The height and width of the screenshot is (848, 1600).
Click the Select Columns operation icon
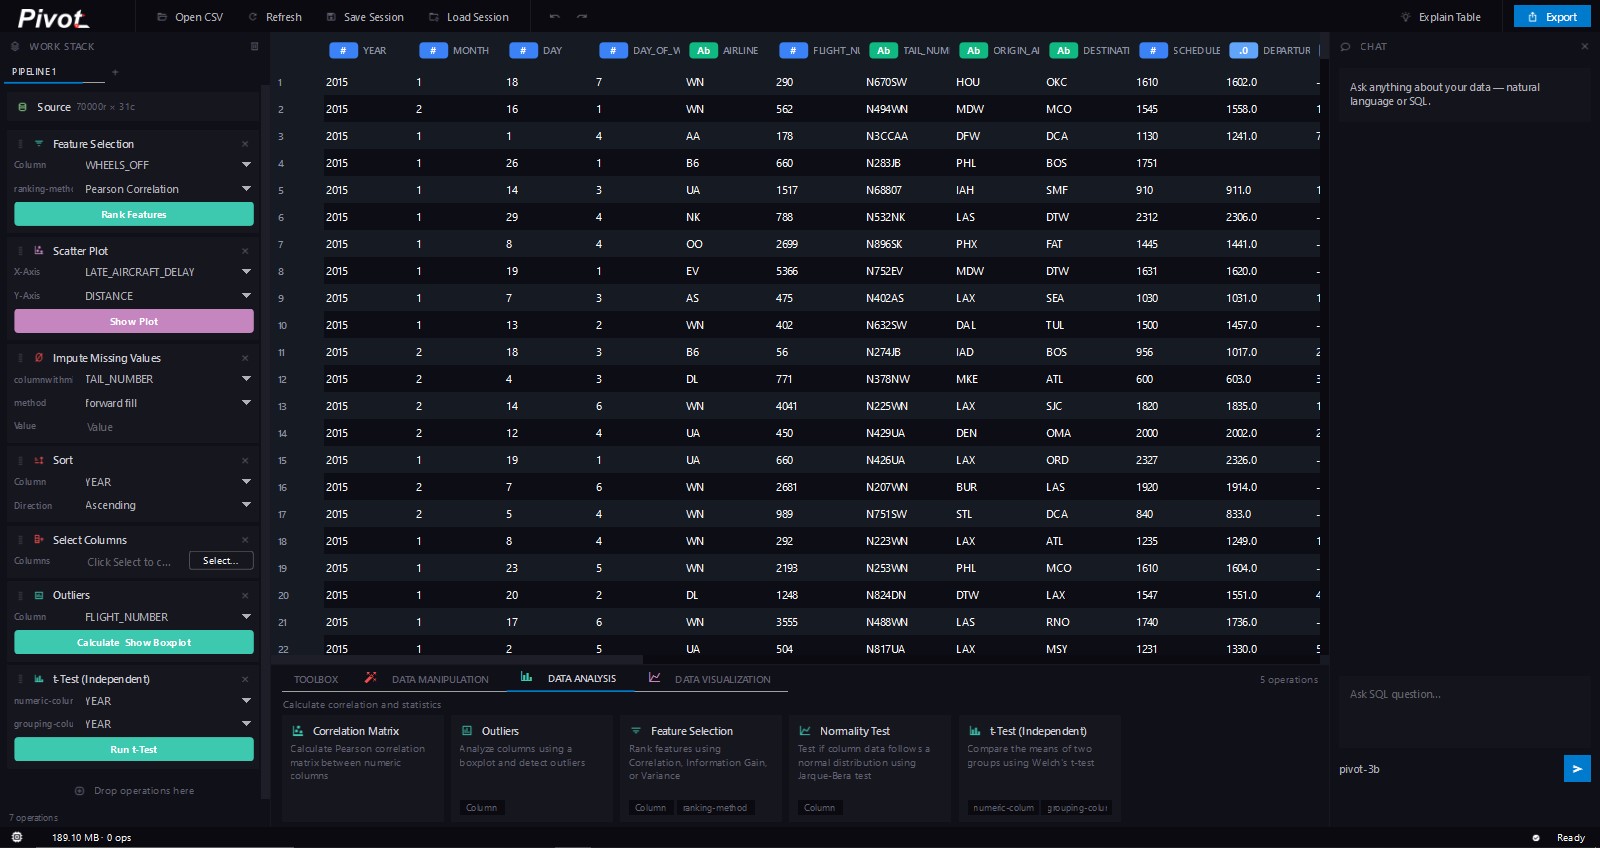point(39,540)
